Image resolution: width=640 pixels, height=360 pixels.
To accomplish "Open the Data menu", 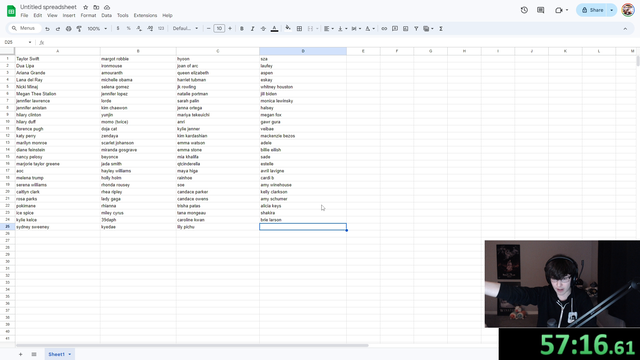I will pos(107,16).
